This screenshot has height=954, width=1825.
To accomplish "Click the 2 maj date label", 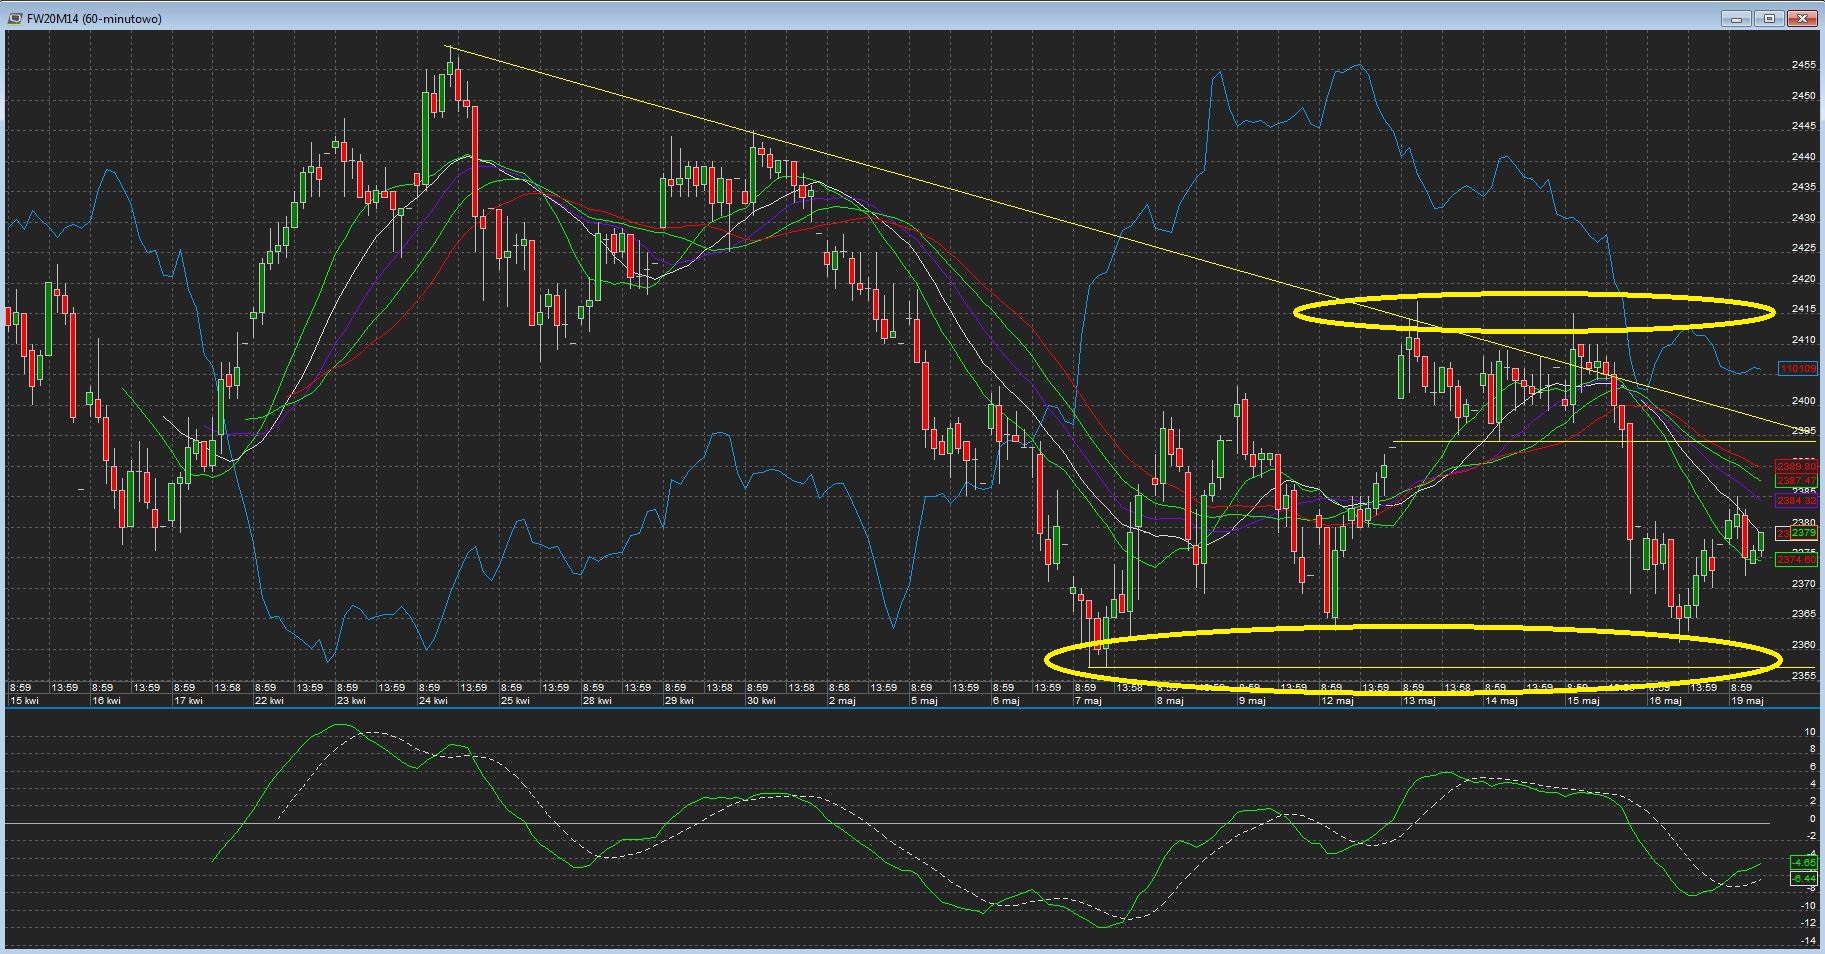I will tap(842, 701).
